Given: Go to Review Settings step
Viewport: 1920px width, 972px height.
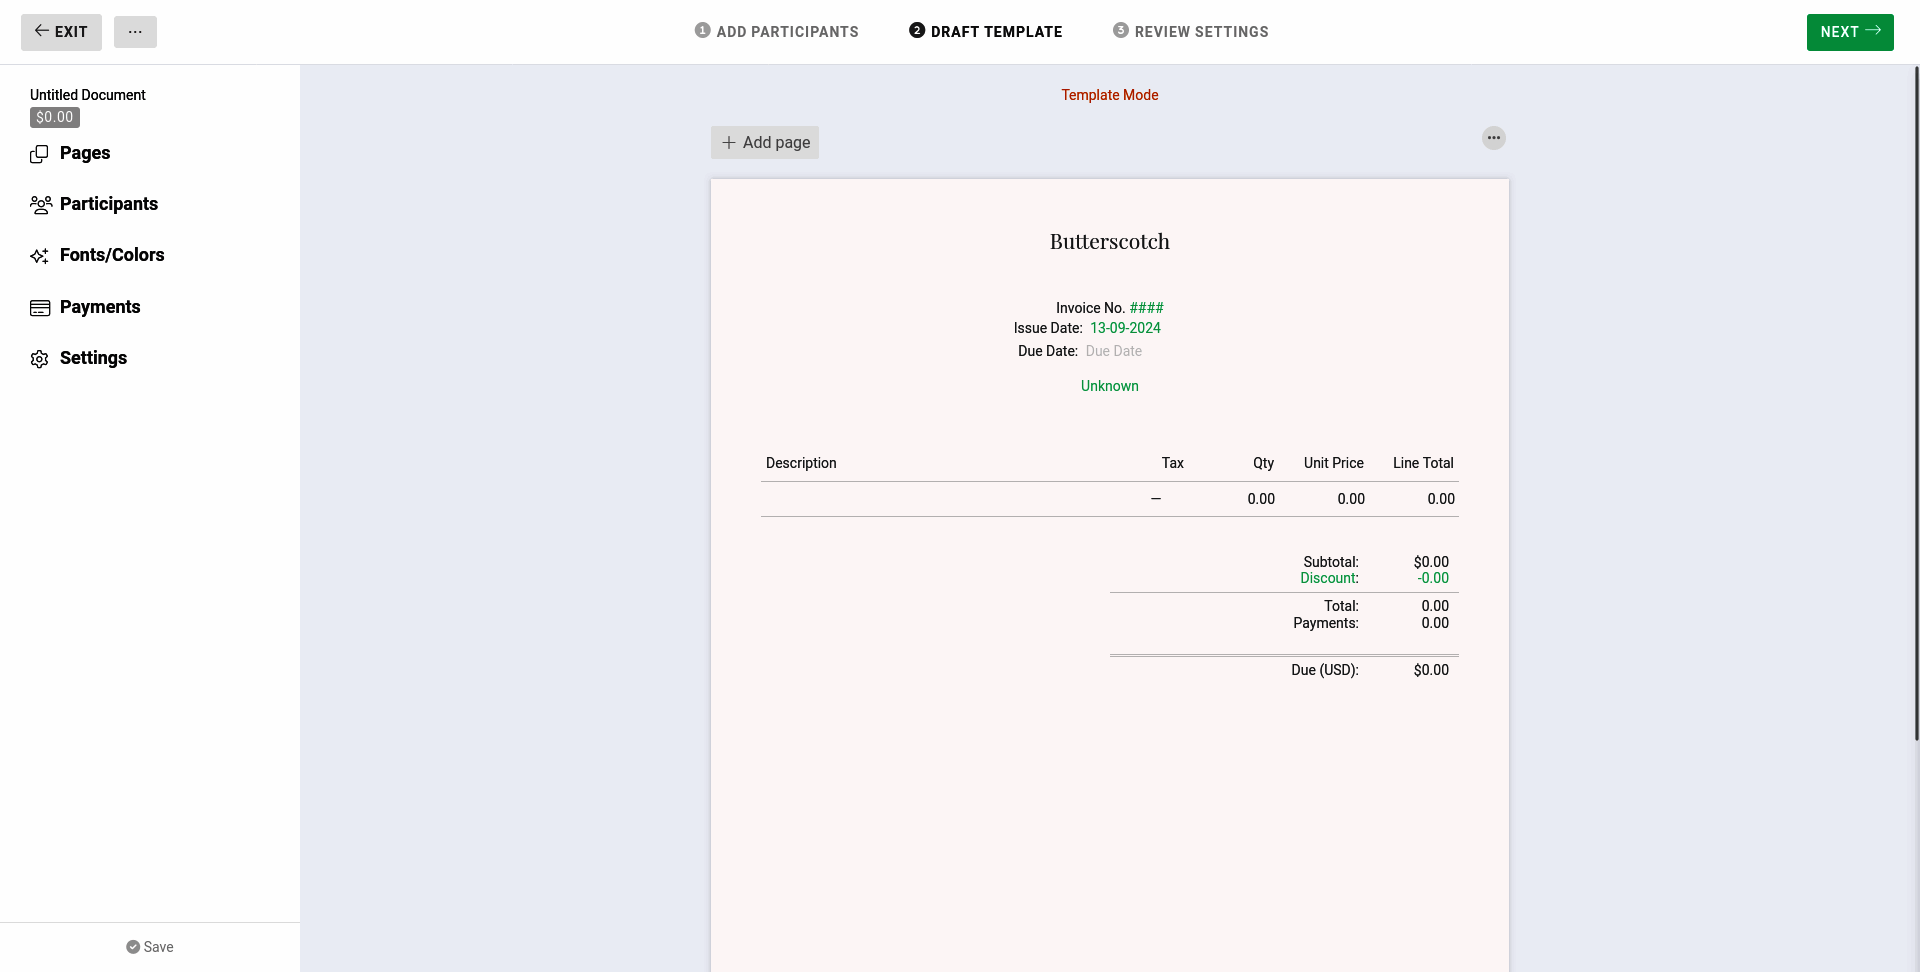Looking at the screenshot, I should coord(1190,32).
